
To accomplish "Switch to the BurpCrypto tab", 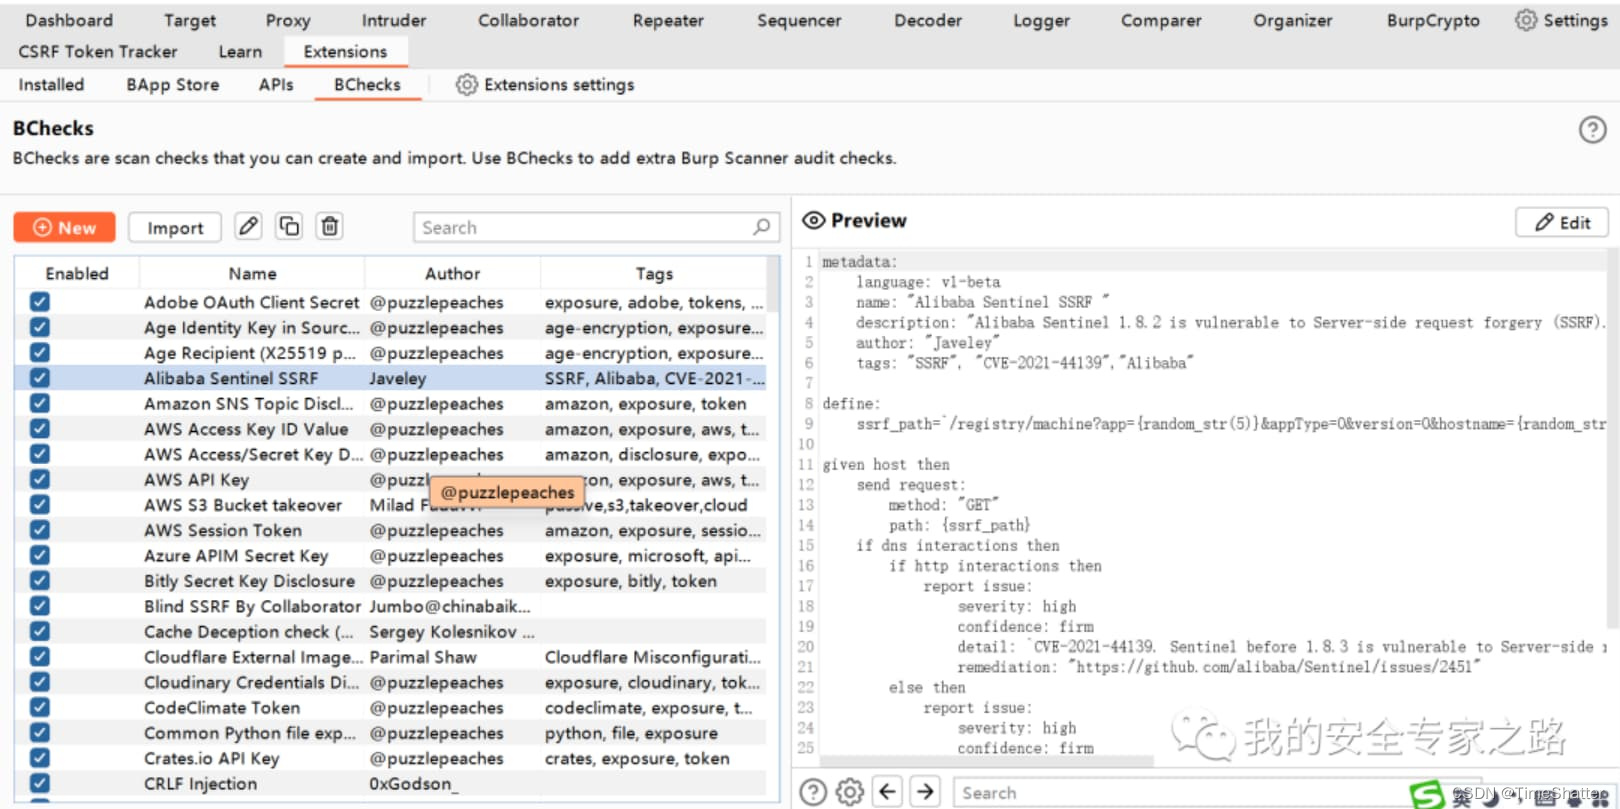I will click(x=1433, y=20).
